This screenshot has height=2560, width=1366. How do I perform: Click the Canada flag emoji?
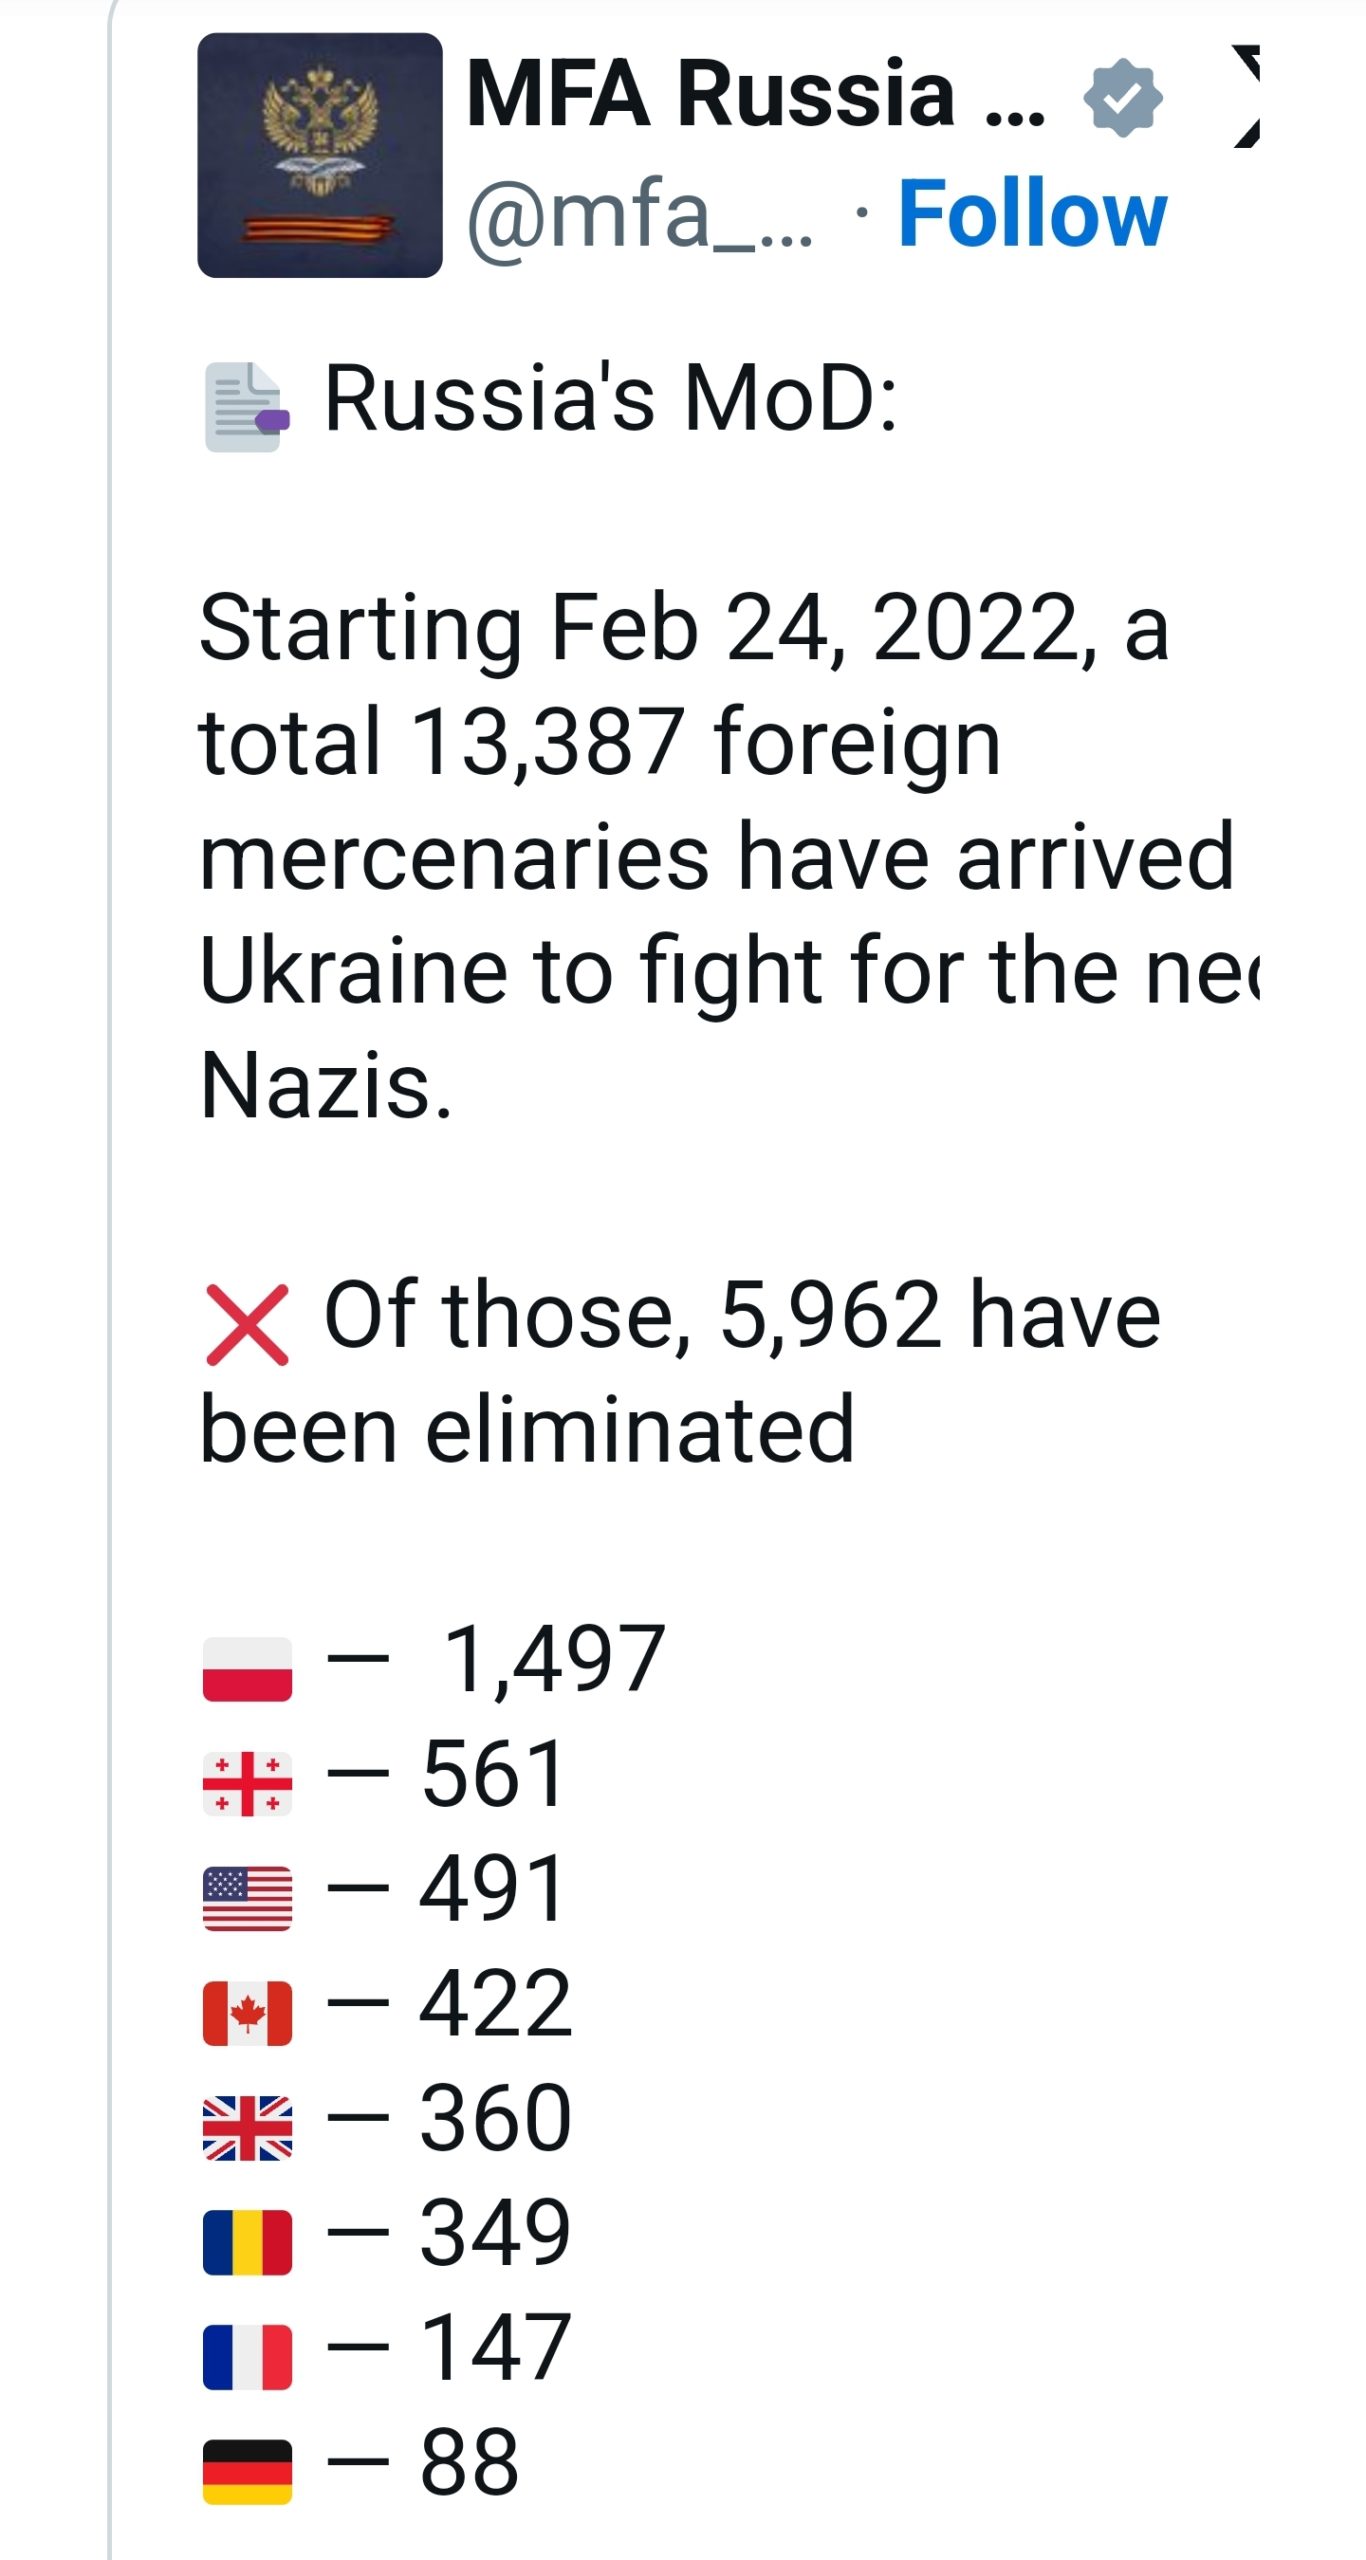click(247, 2013)
